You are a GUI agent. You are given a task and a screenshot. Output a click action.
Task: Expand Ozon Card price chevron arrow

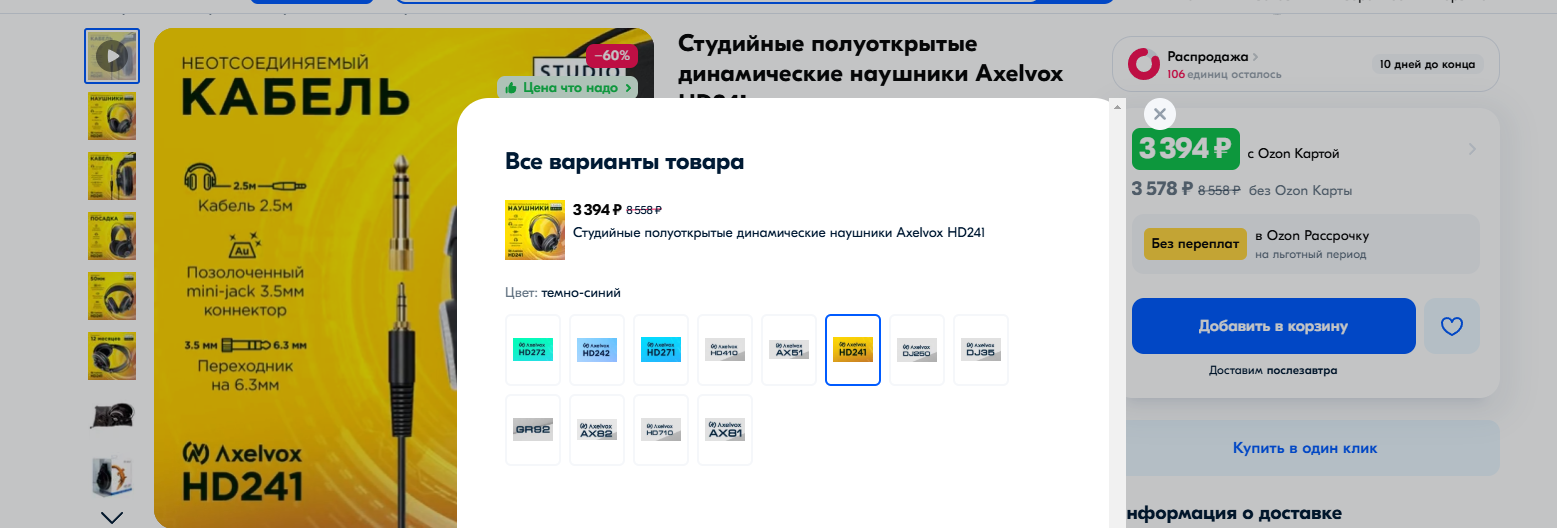point(1472,150)
